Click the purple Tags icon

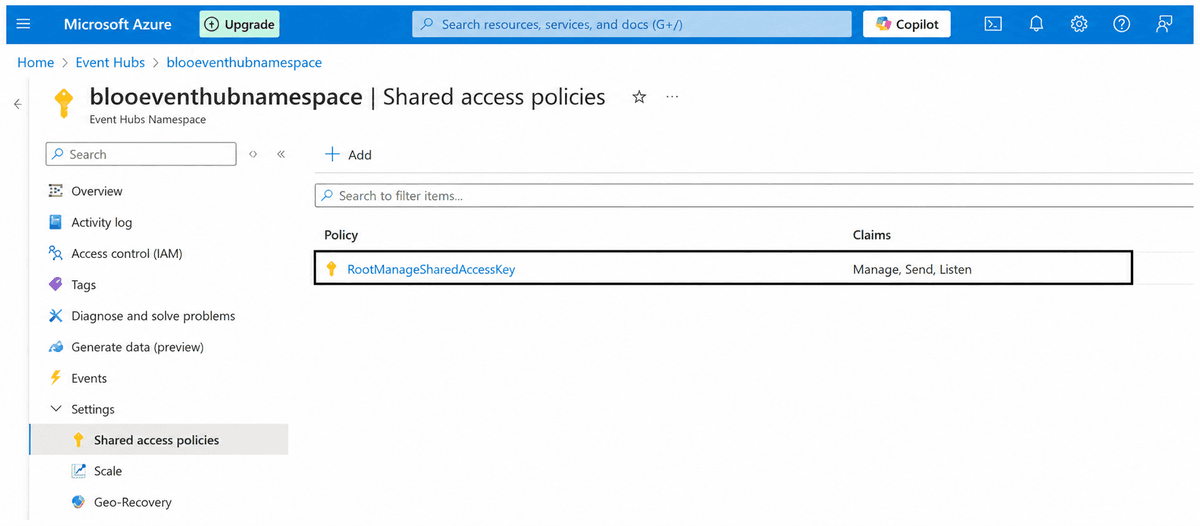pos(55,284)
